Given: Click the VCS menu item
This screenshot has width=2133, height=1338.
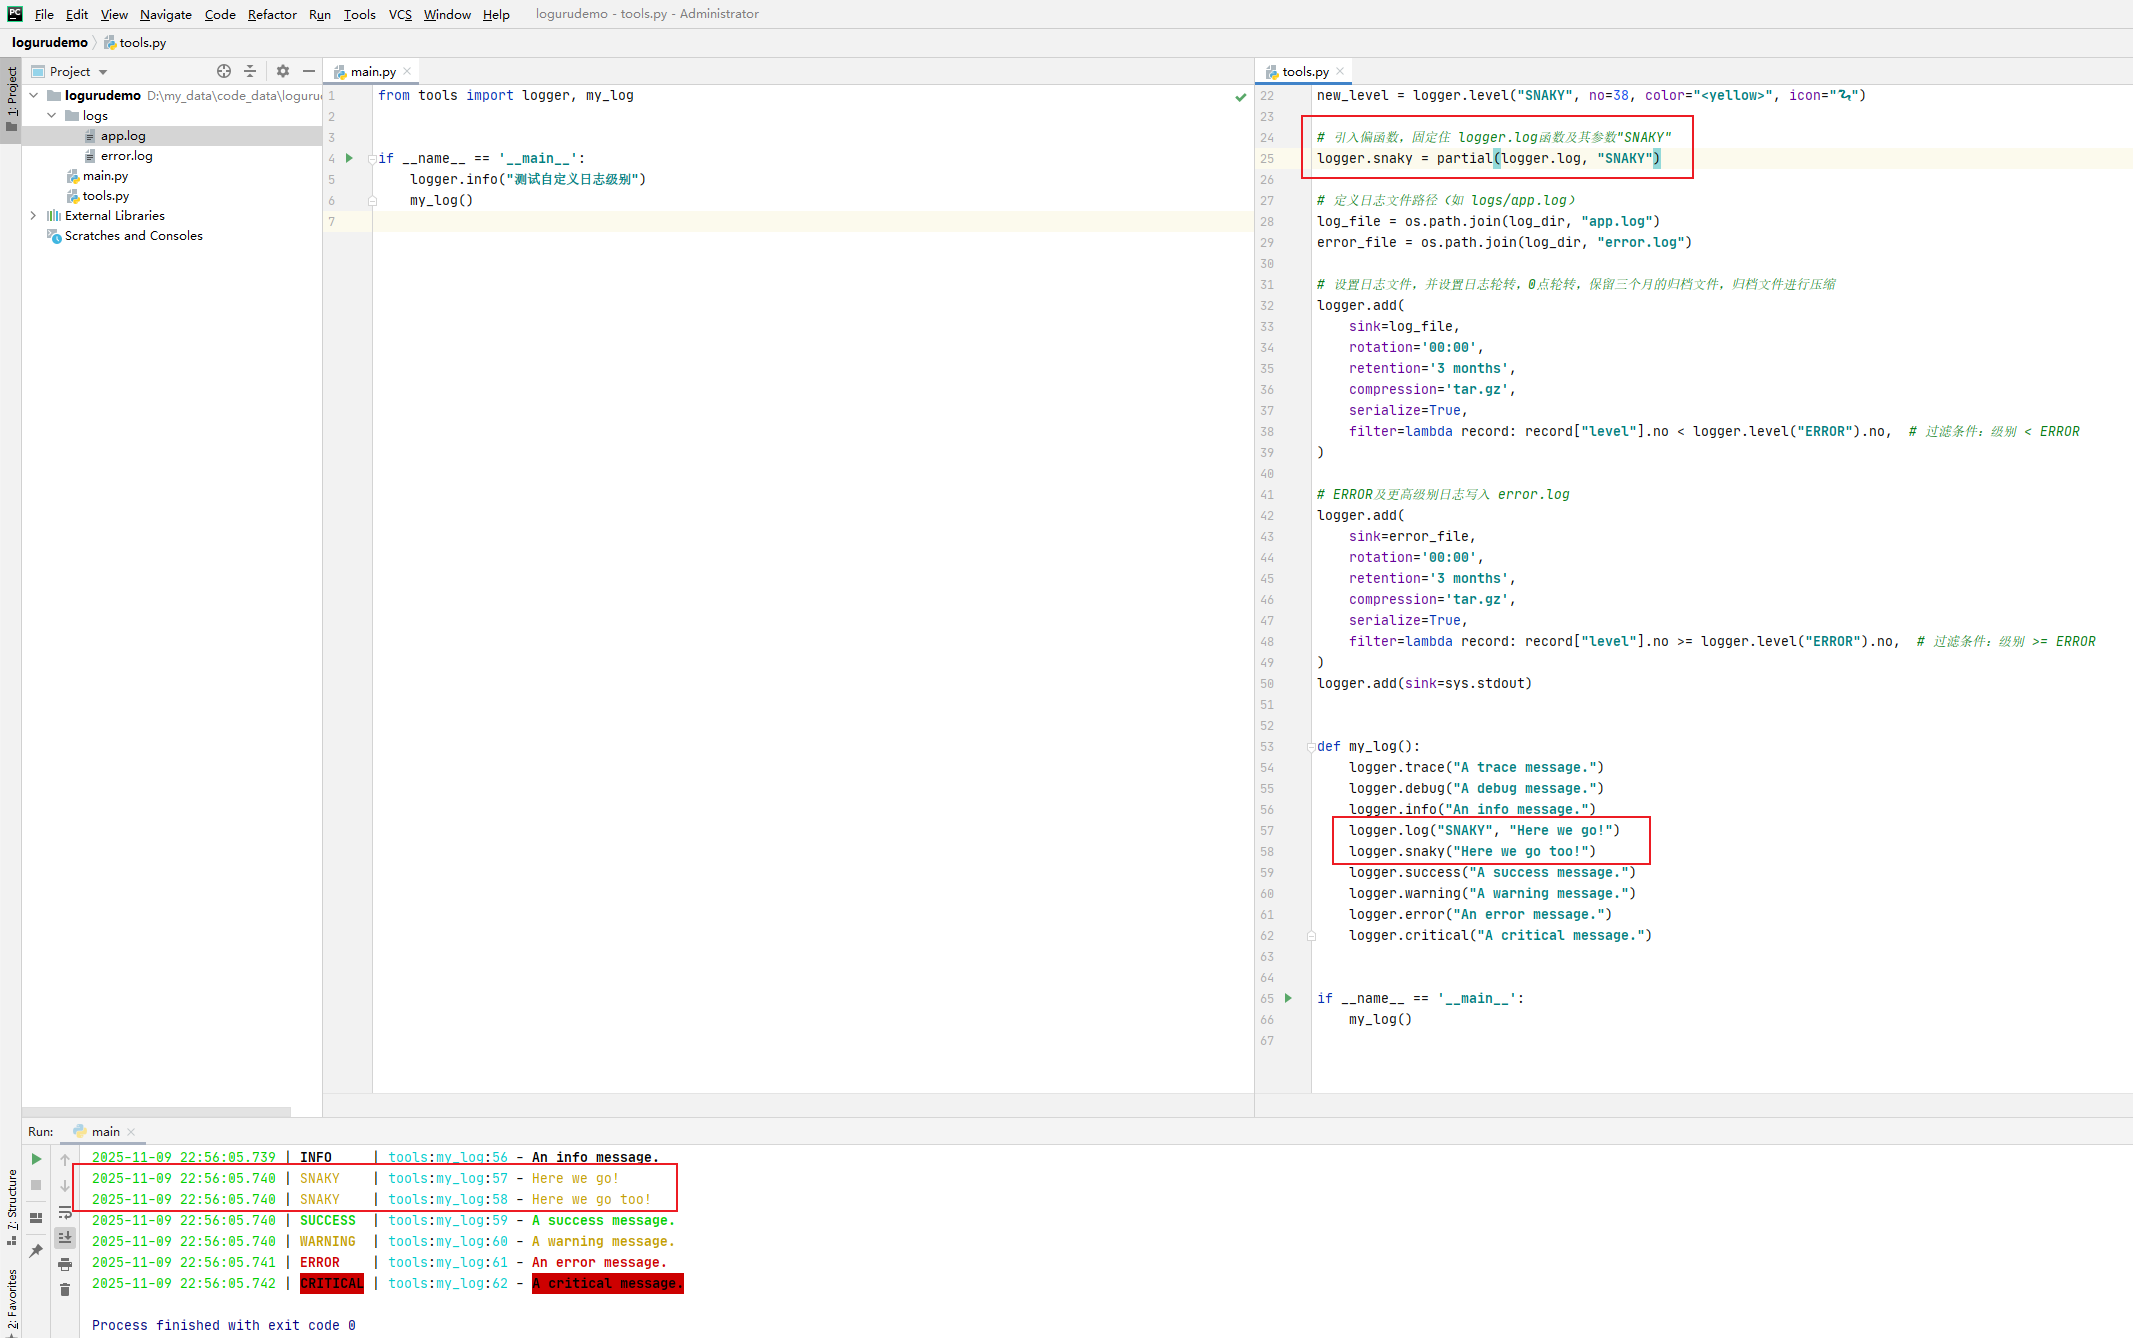Looking at the screenshot, I should point(400,14).
